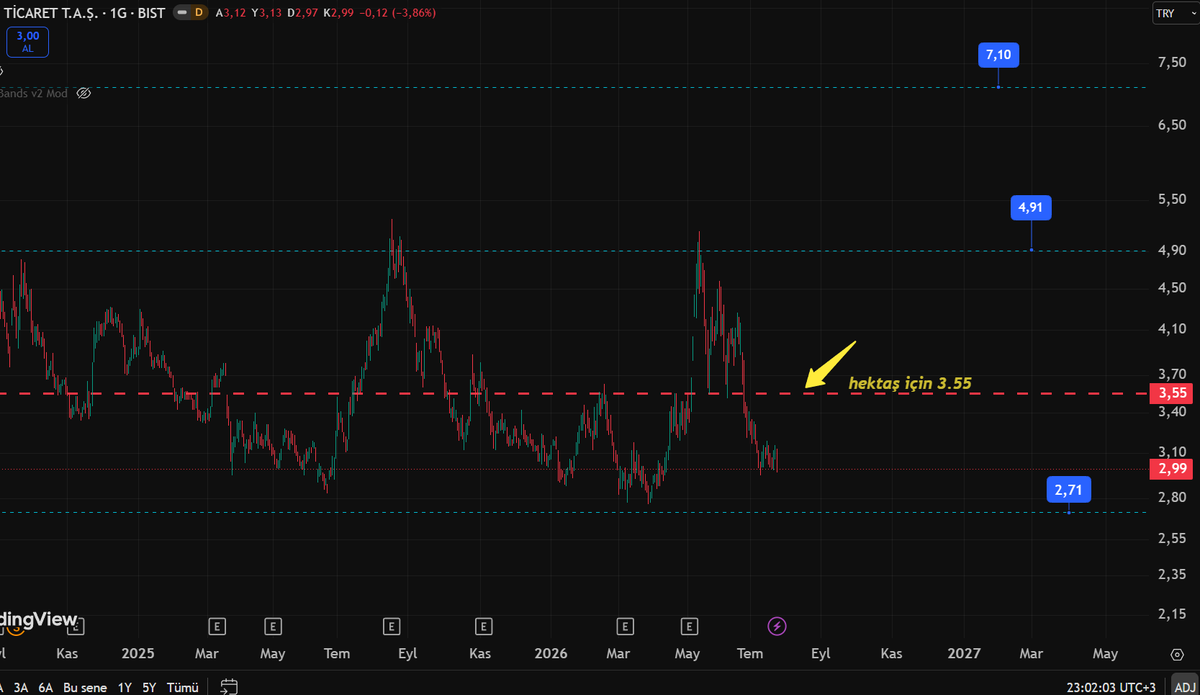This screenshot has width=1200, height=695.
Task: Click earnings E marker above May 2025
Action: tap(272, 627)
